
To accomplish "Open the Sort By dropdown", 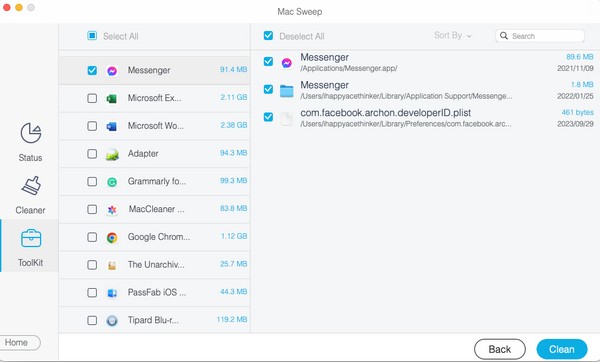I will tap(453, 36).
